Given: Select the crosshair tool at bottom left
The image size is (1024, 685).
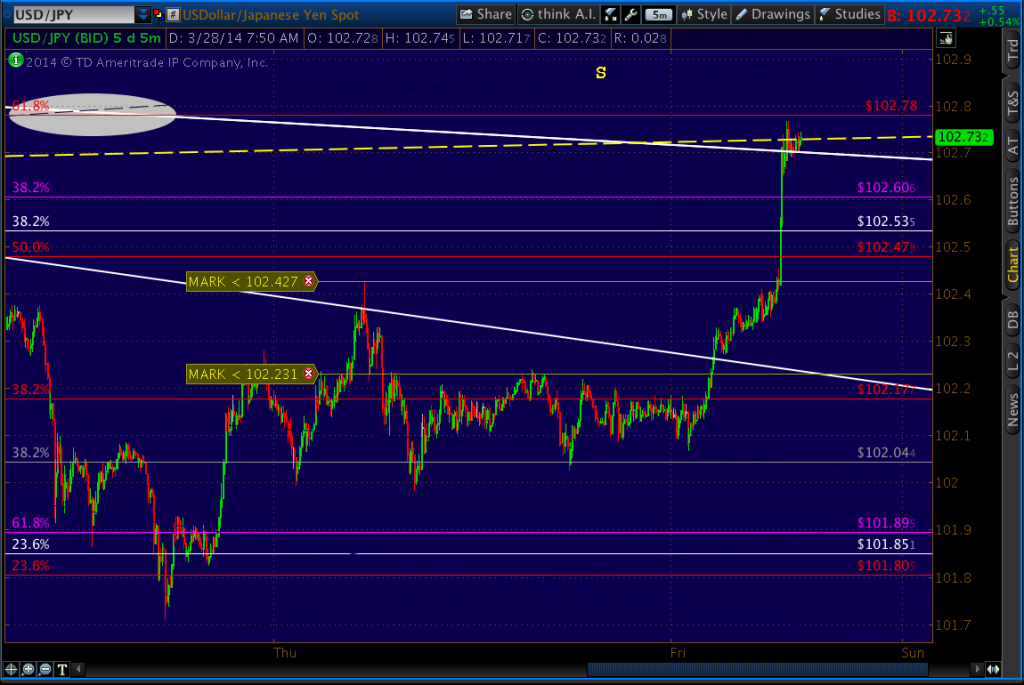Looking at the screenshot, I should (10, 668).
